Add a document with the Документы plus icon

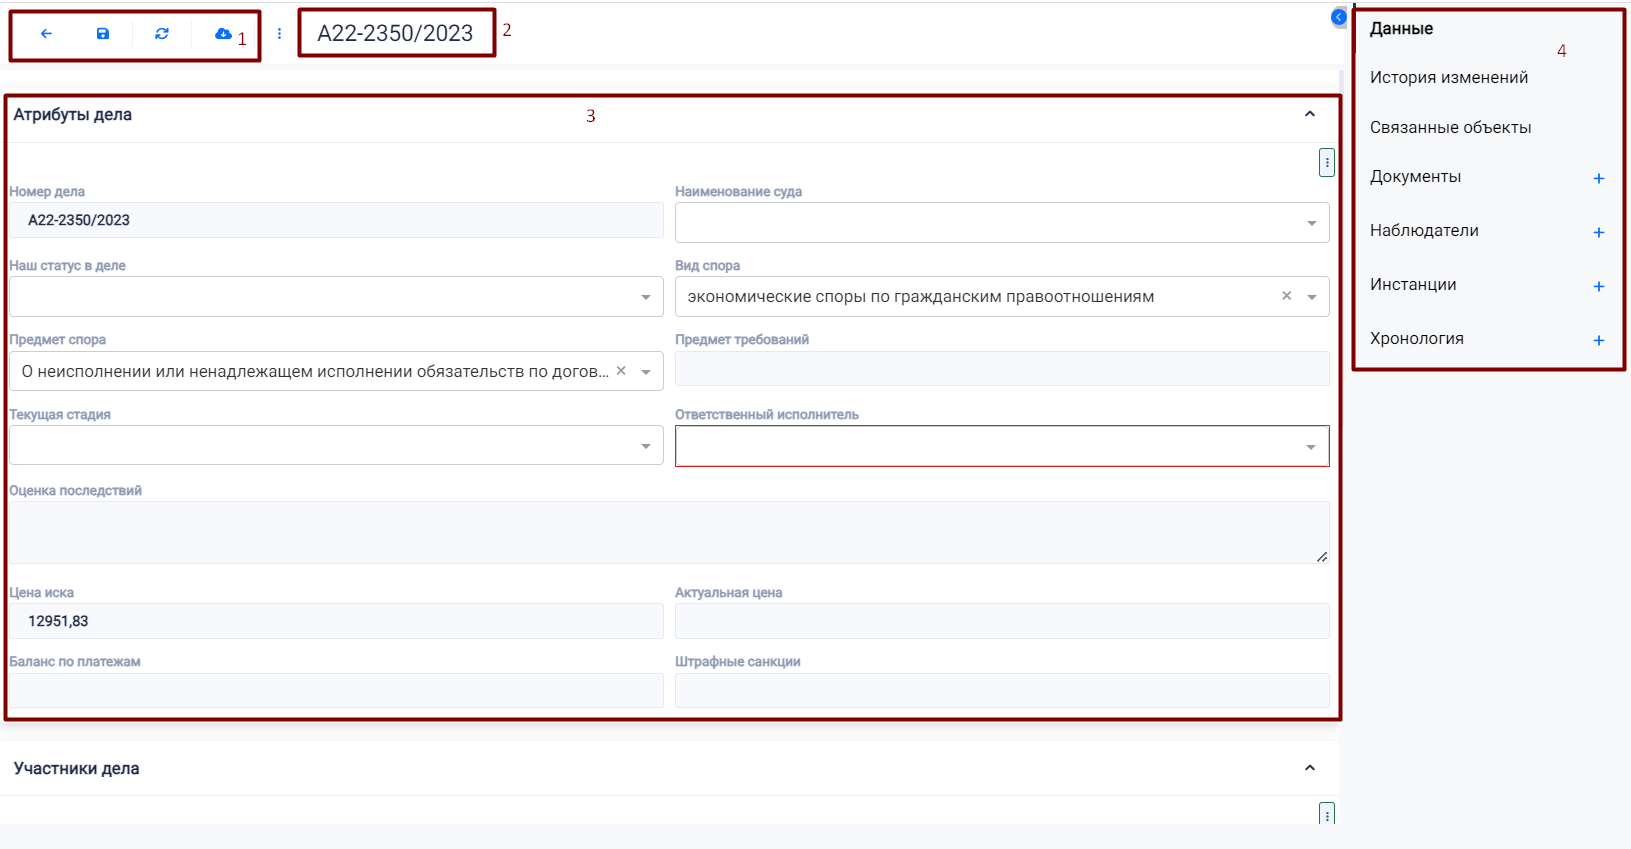click(x=1598, y=179)
